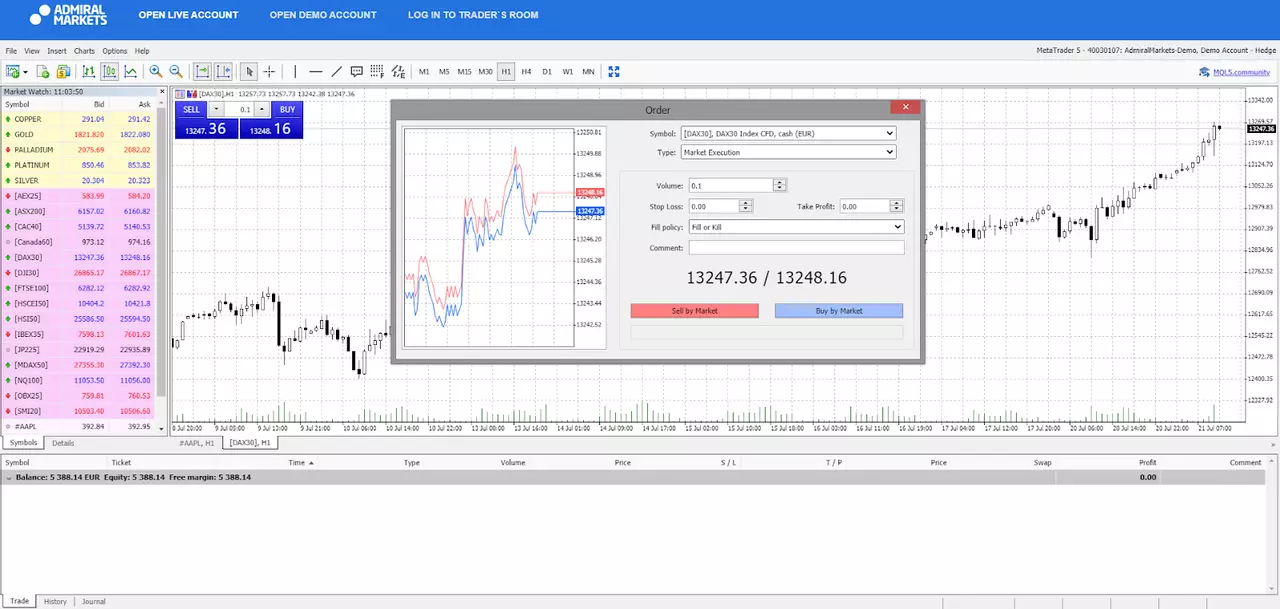Viewport: 1280px width, 609px height.
Task: Switch chart to candlestick style
Action: [109, 71]
